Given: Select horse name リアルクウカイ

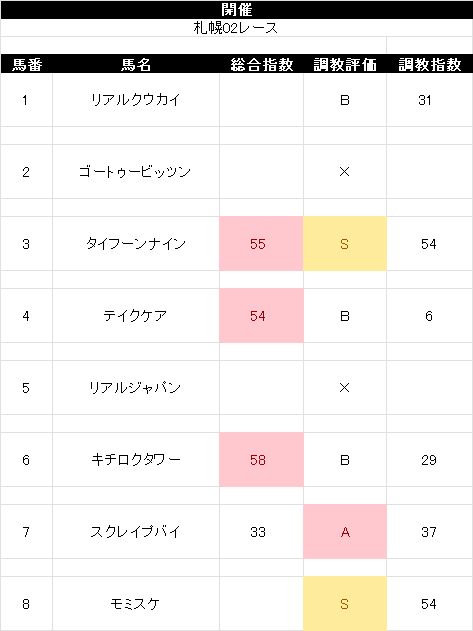Looking at the screenshot, I should [136, 100].
